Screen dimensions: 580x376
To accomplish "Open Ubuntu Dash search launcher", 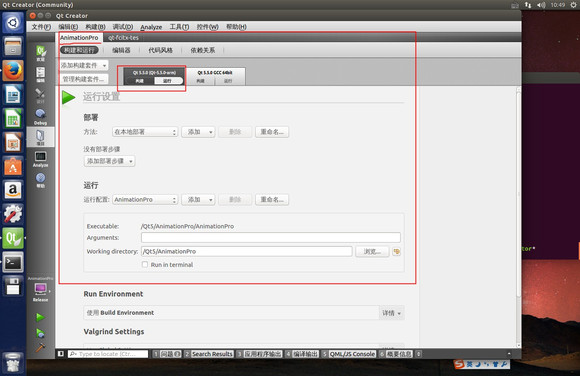I will [x=13, y=23].
